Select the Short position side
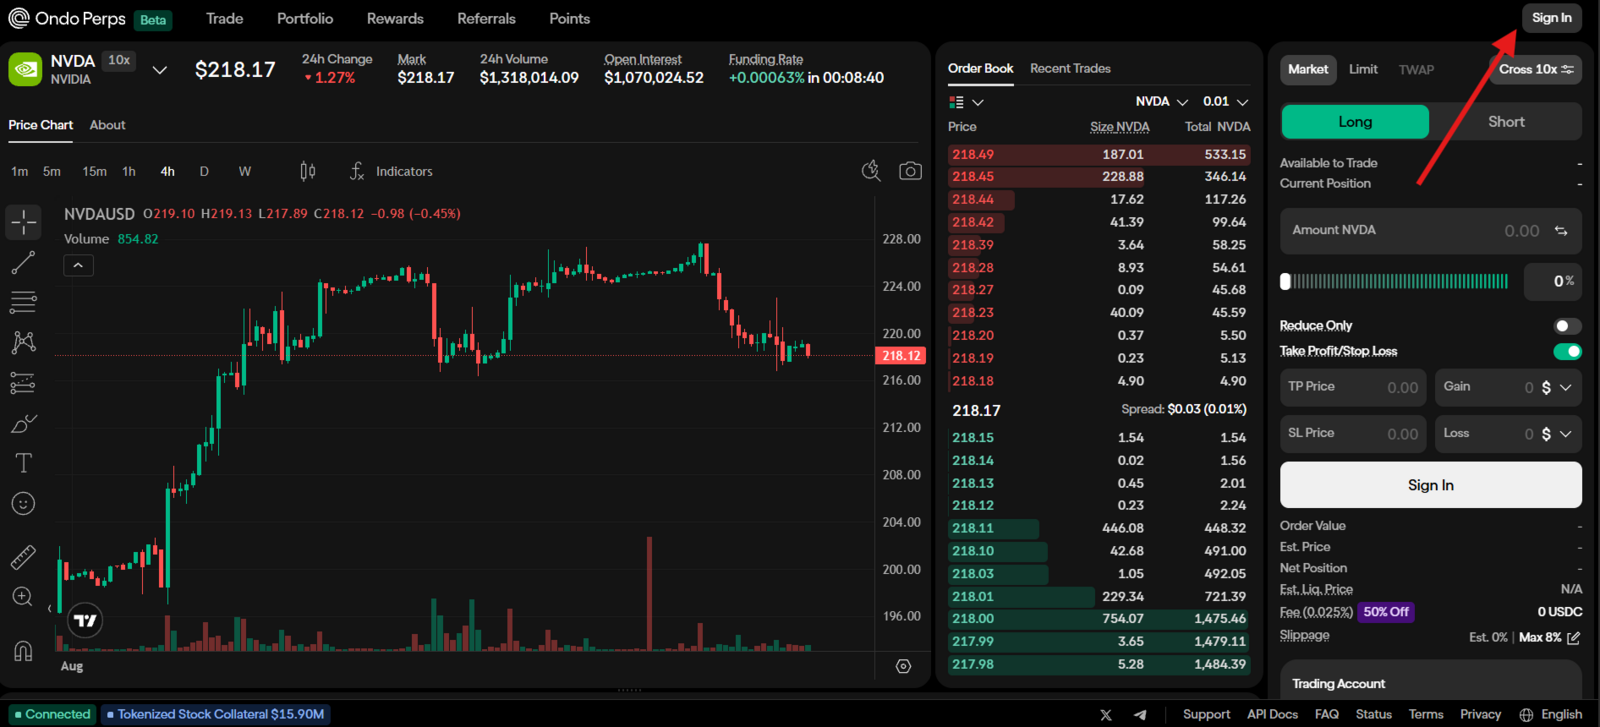1600x727 pixels. [x=1506, y=122]
